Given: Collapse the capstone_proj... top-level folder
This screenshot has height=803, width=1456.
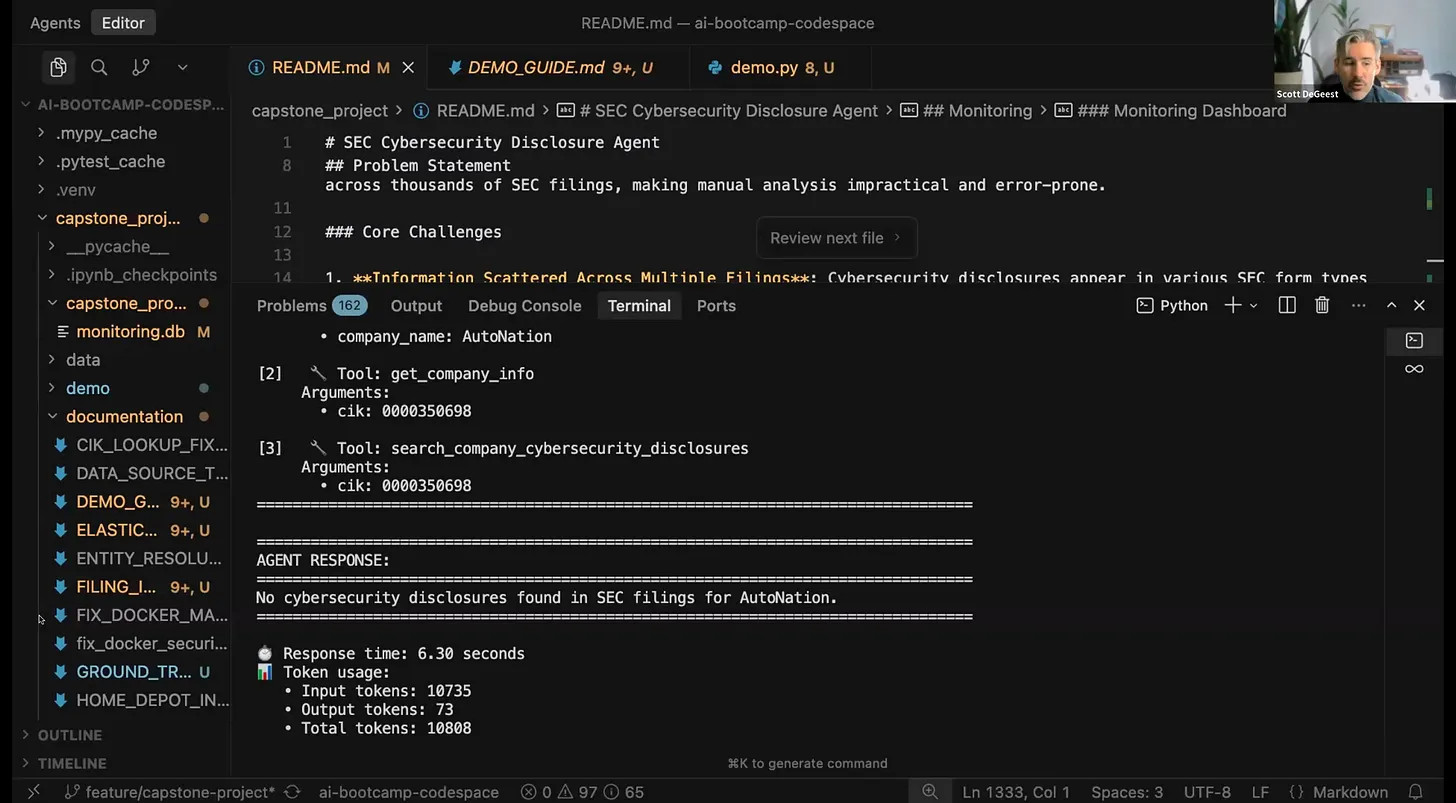Looking at the screenshot, I should pyautogui.click(x=118, y=218).
